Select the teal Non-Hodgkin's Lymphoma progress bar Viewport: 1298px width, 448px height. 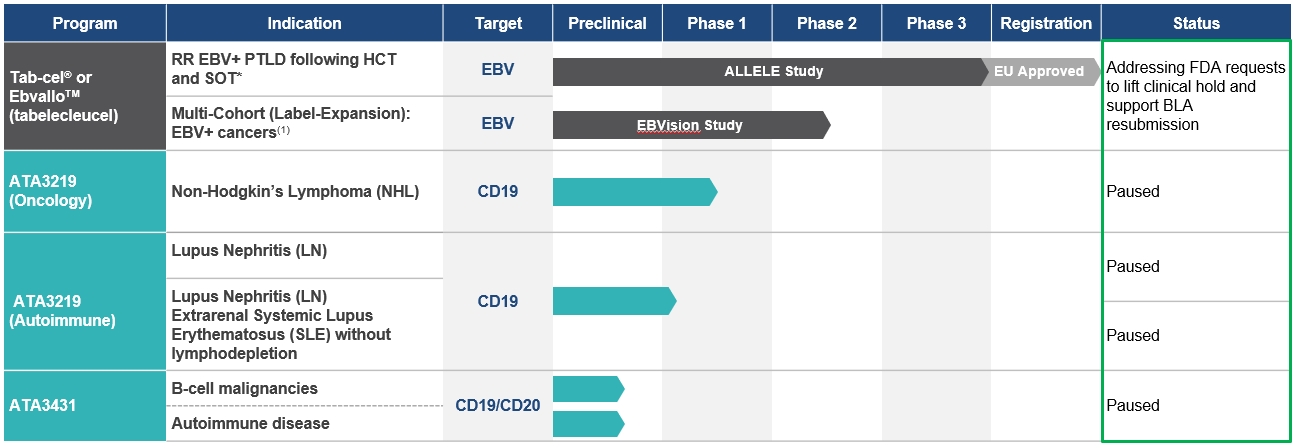[x=633, y=192]
